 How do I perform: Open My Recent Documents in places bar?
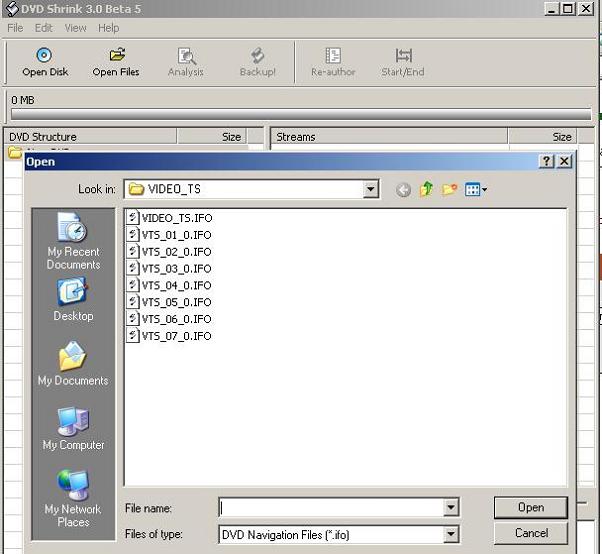[x=73, y=241]
